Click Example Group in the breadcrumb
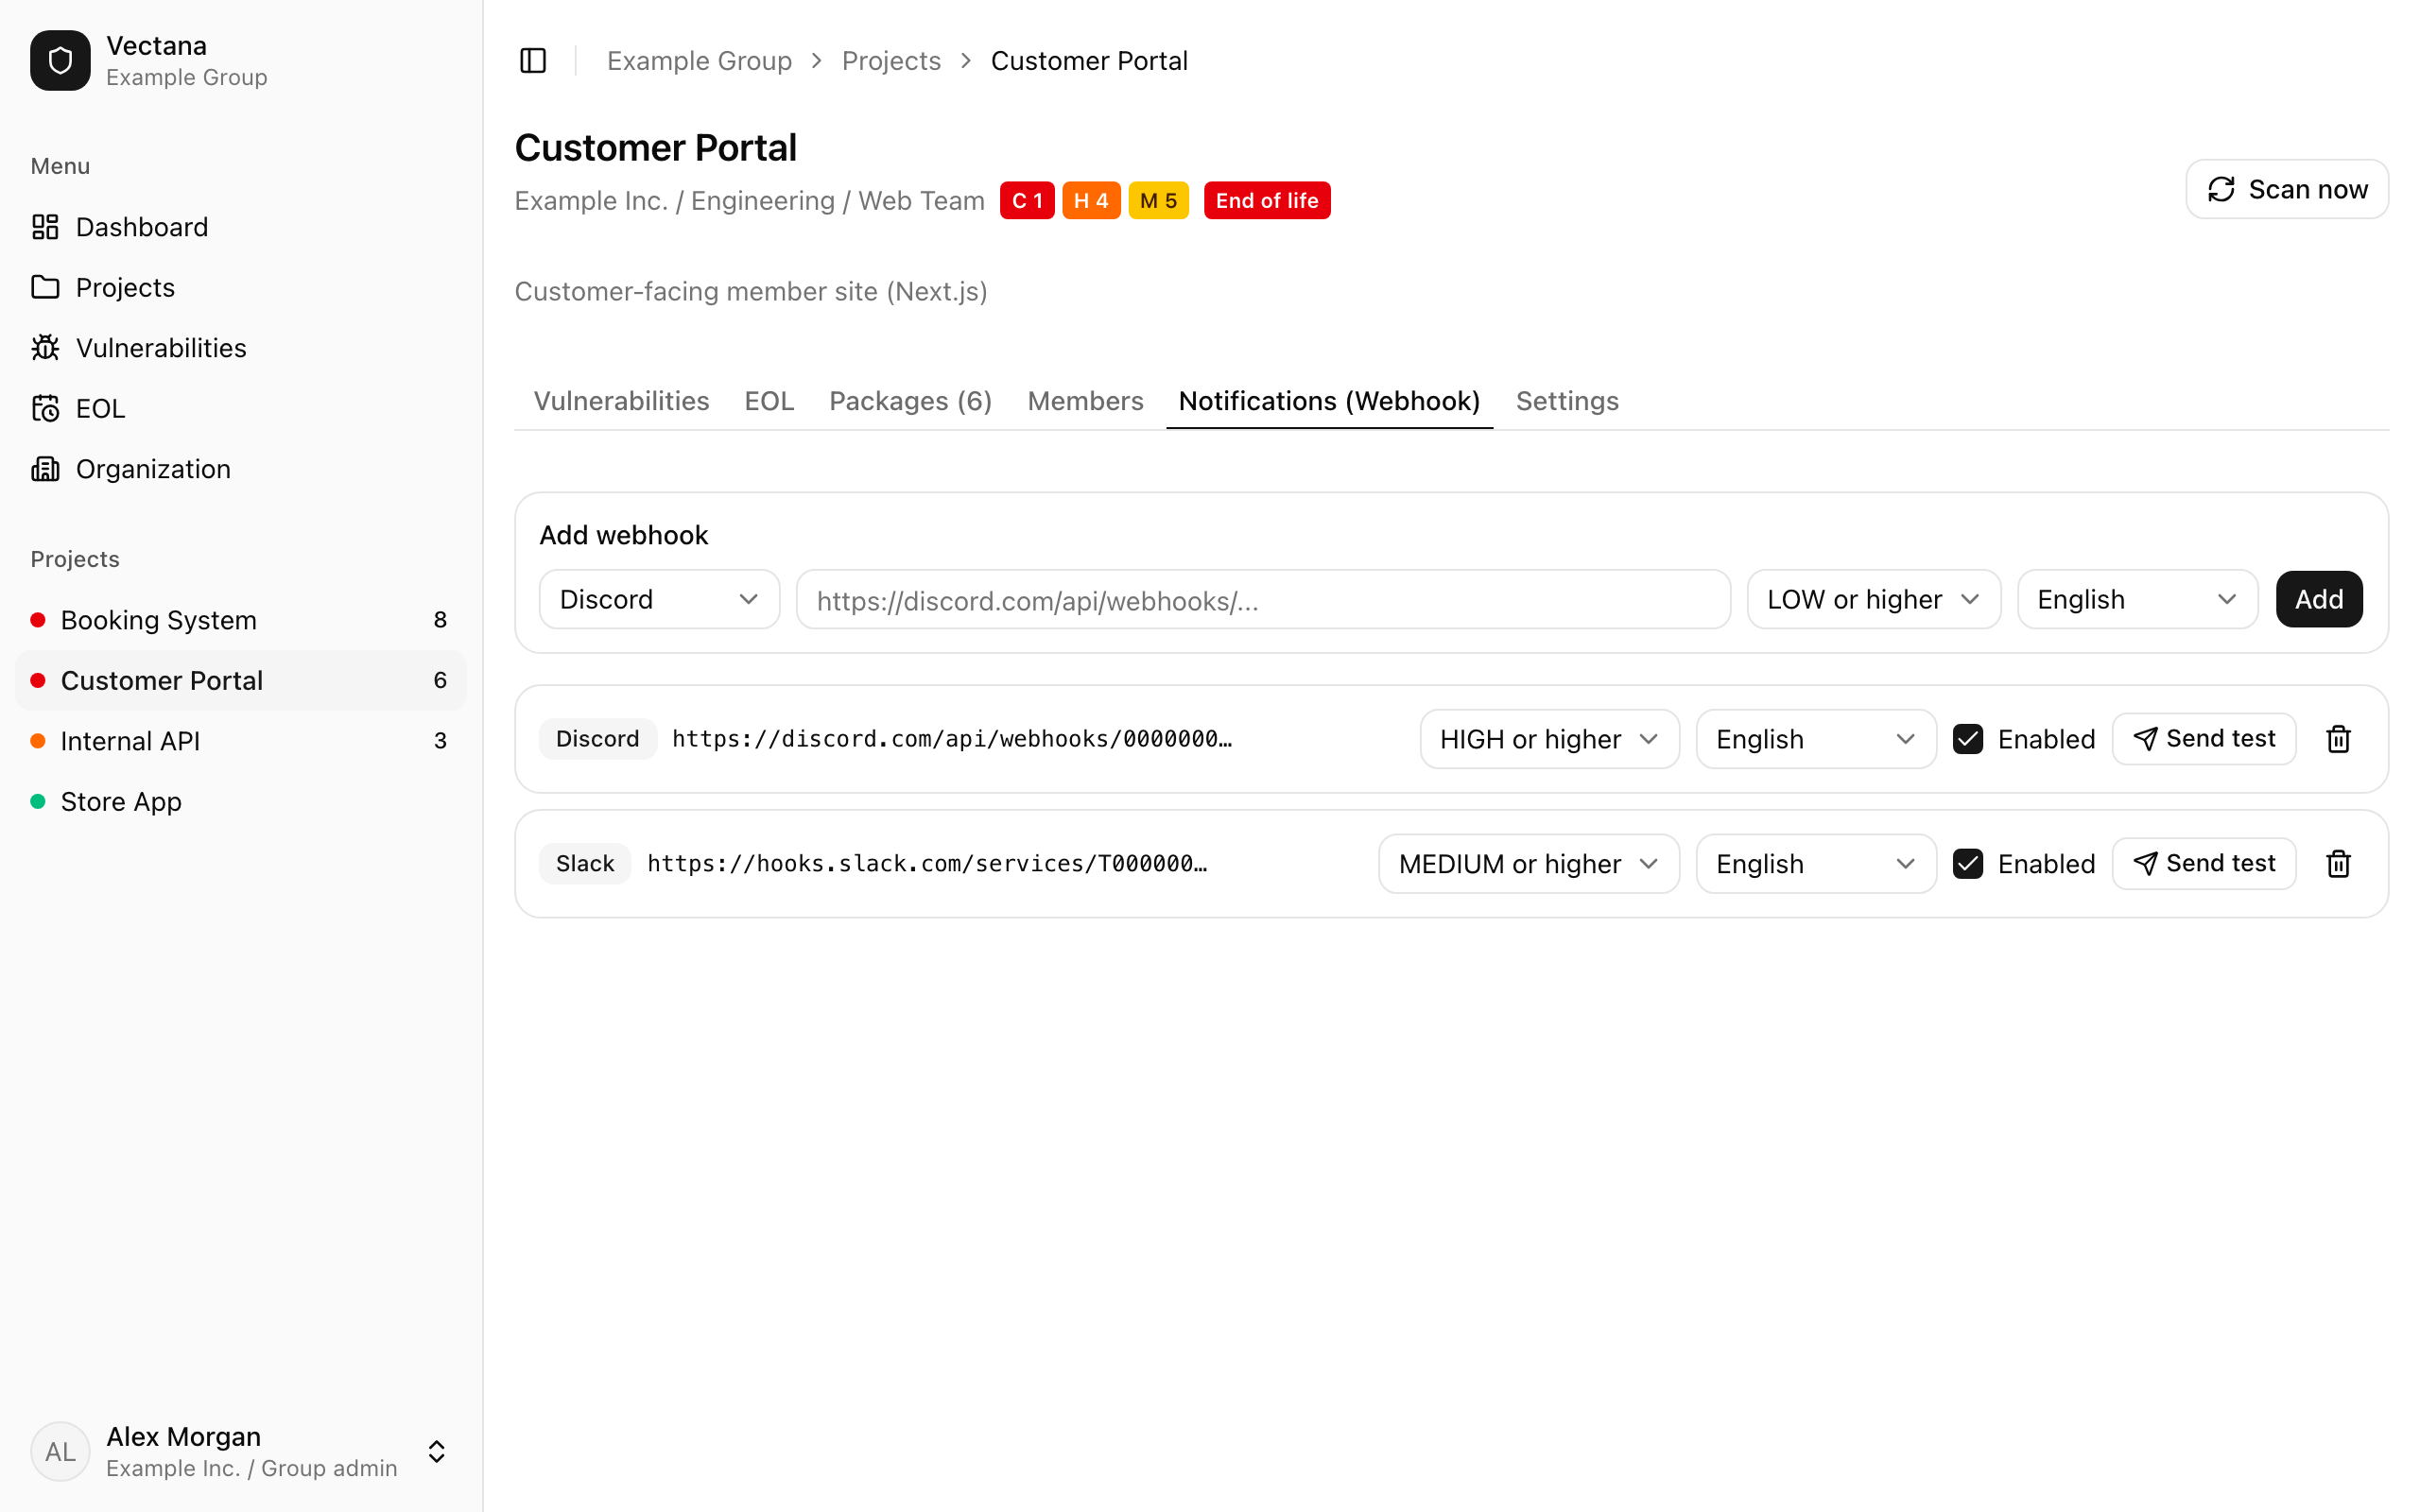The image size is (2420, 1512). click(x=699, y=61)
